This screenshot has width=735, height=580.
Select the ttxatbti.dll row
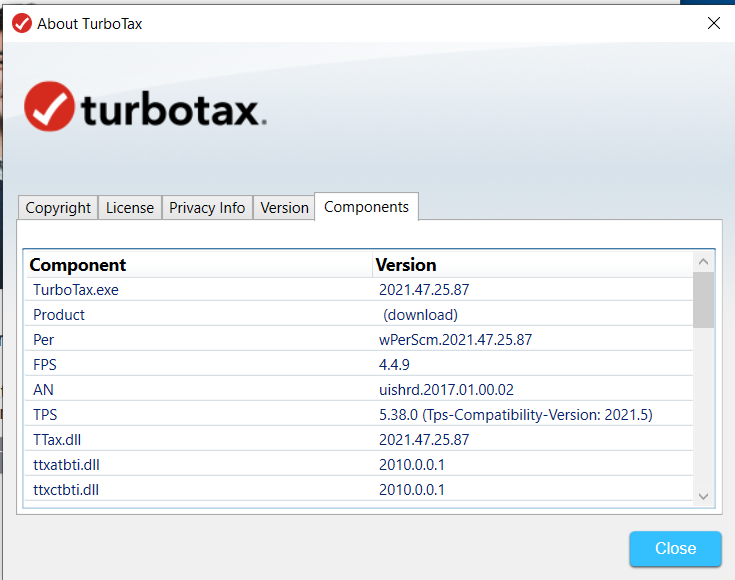(x=359, y=465)
